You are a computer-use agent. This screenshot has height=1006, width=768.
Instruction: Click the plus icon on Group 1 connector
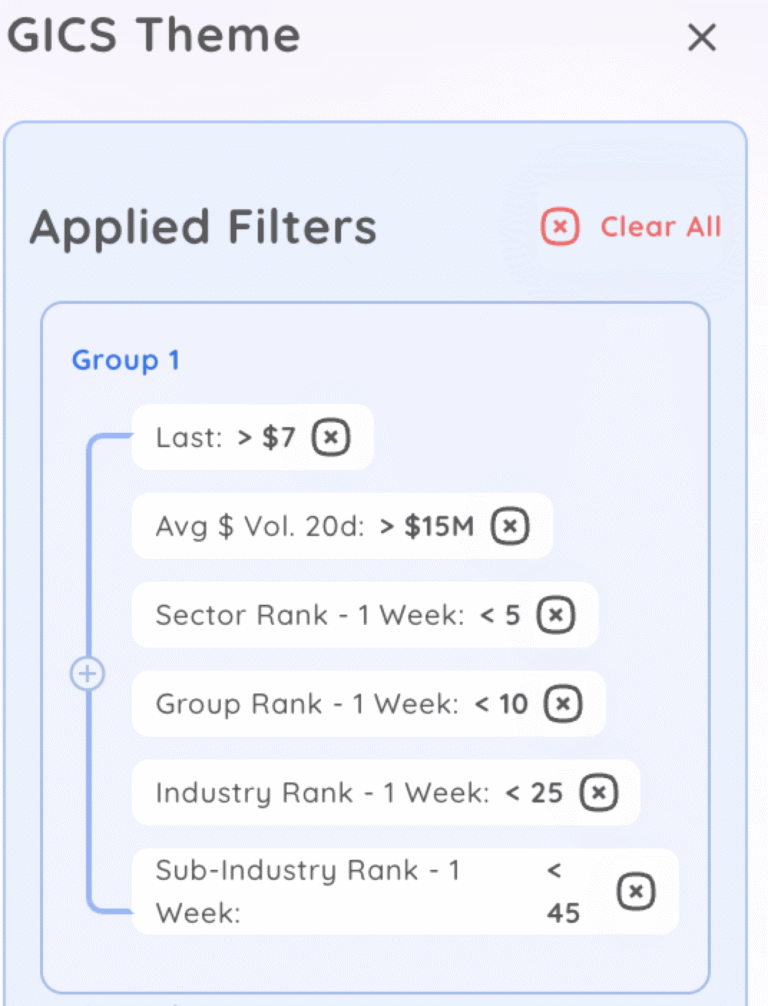point(88,673)
